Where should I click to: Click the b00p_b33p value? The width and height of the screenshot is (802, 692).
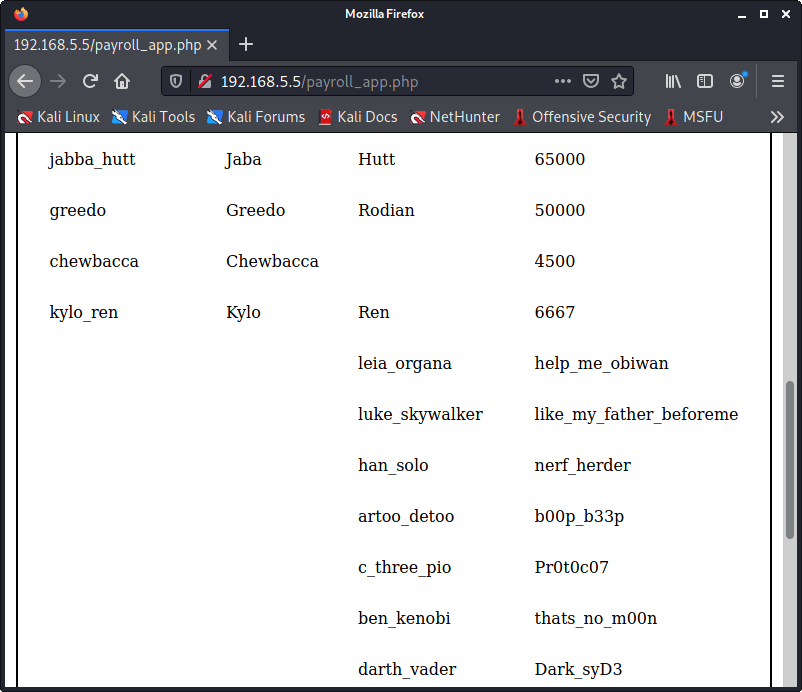[580, 517]
